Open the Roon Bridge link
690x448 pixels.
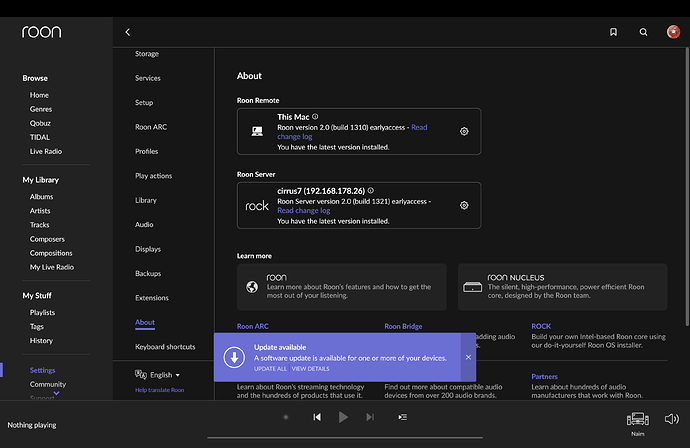[x=403, y=326]
